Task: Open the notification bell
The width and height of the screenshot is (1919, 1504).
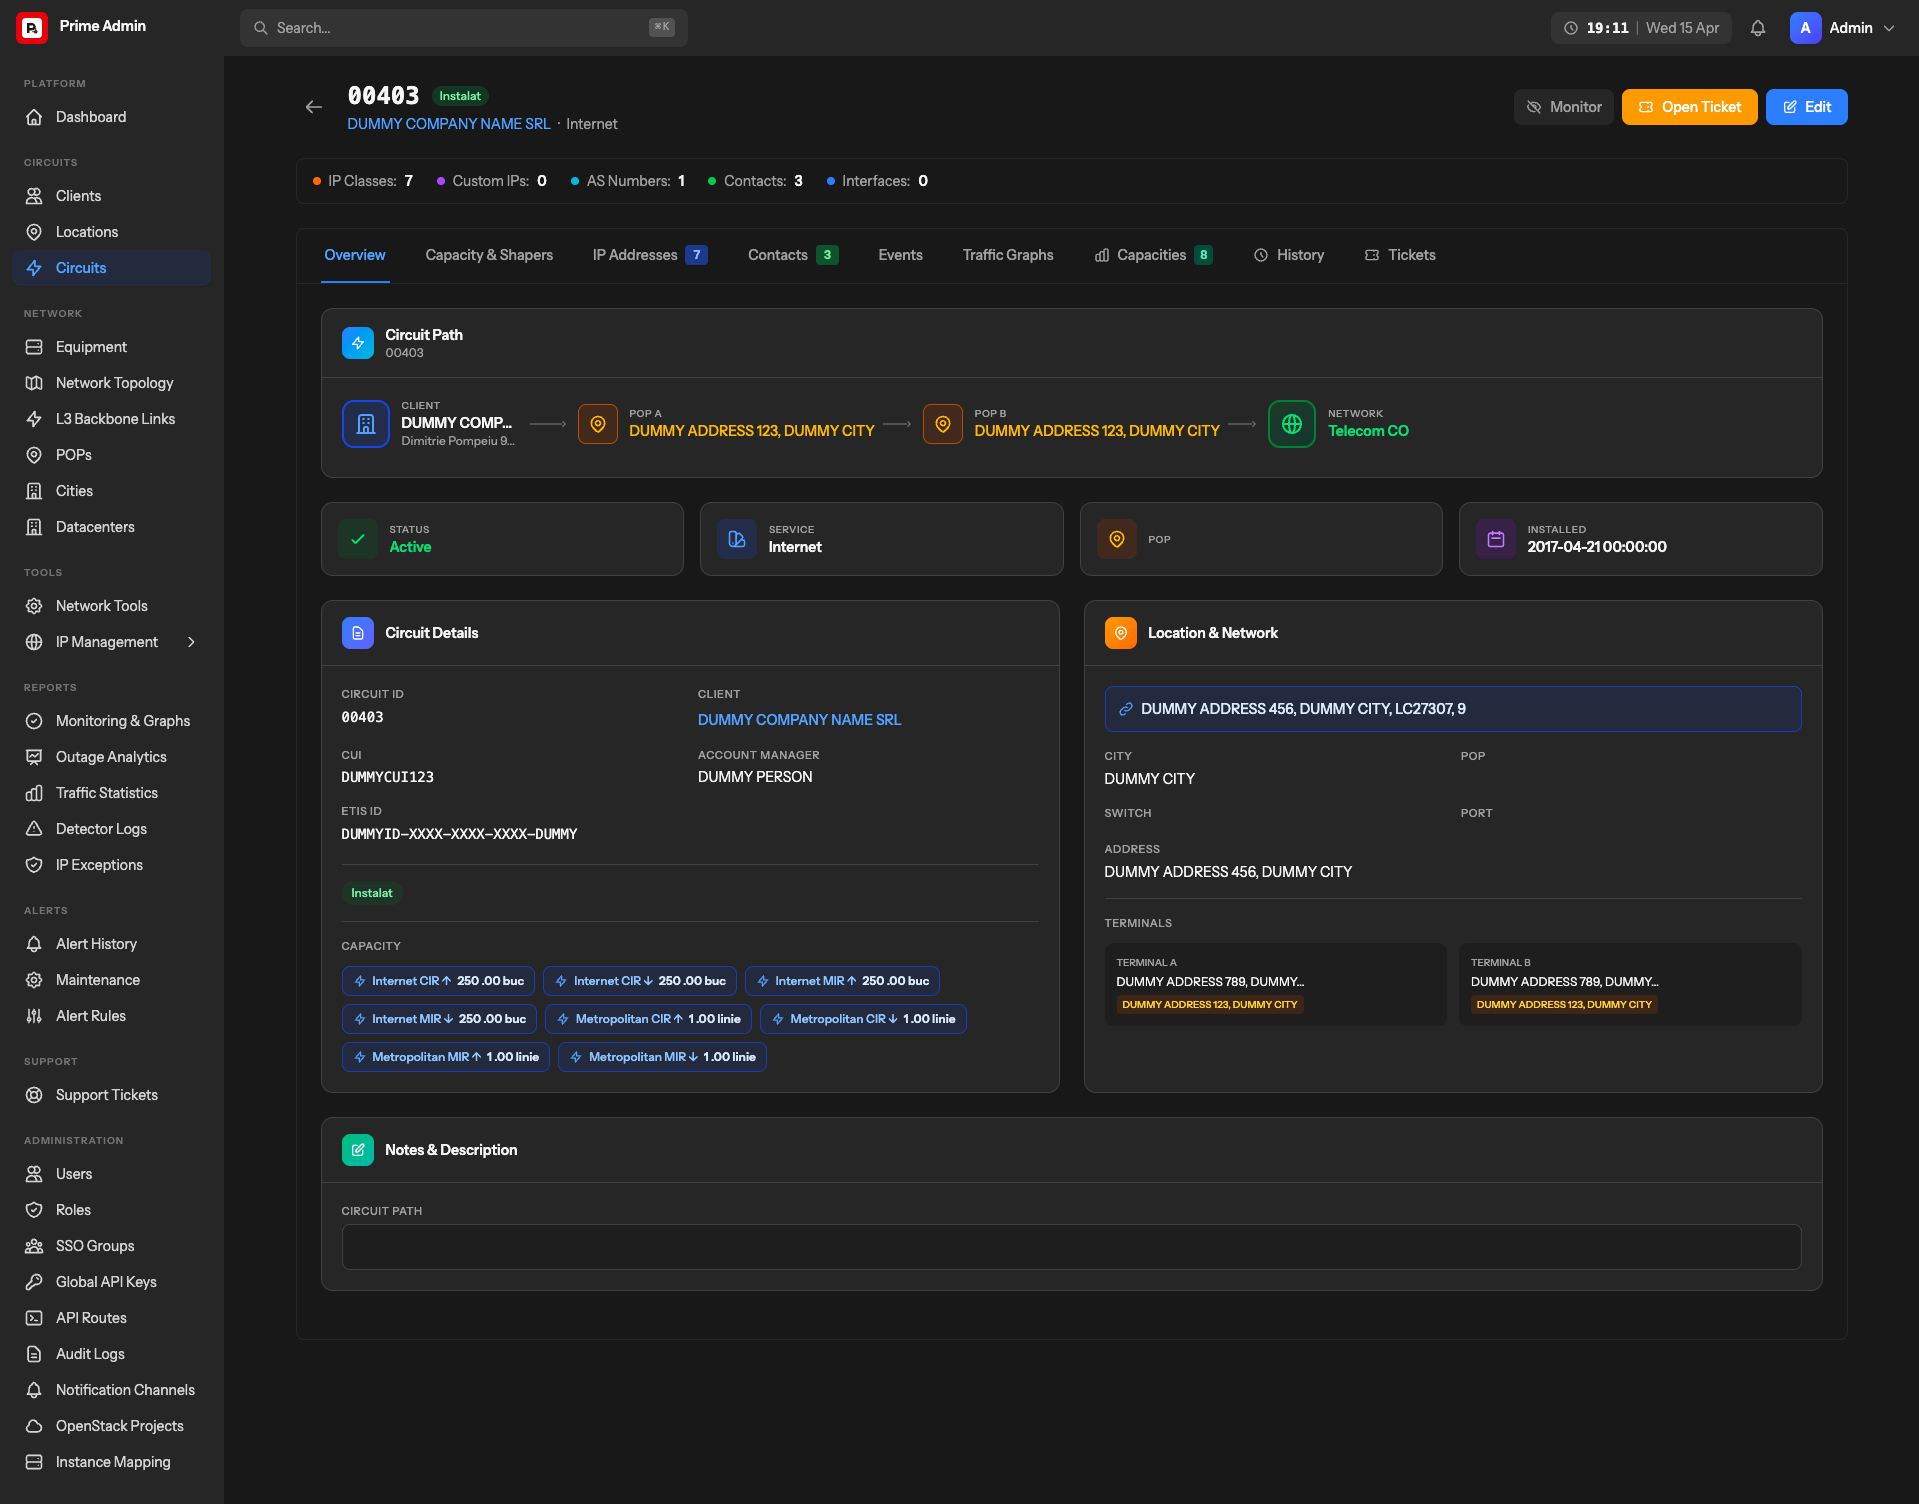Action: tap(1757, 28)
